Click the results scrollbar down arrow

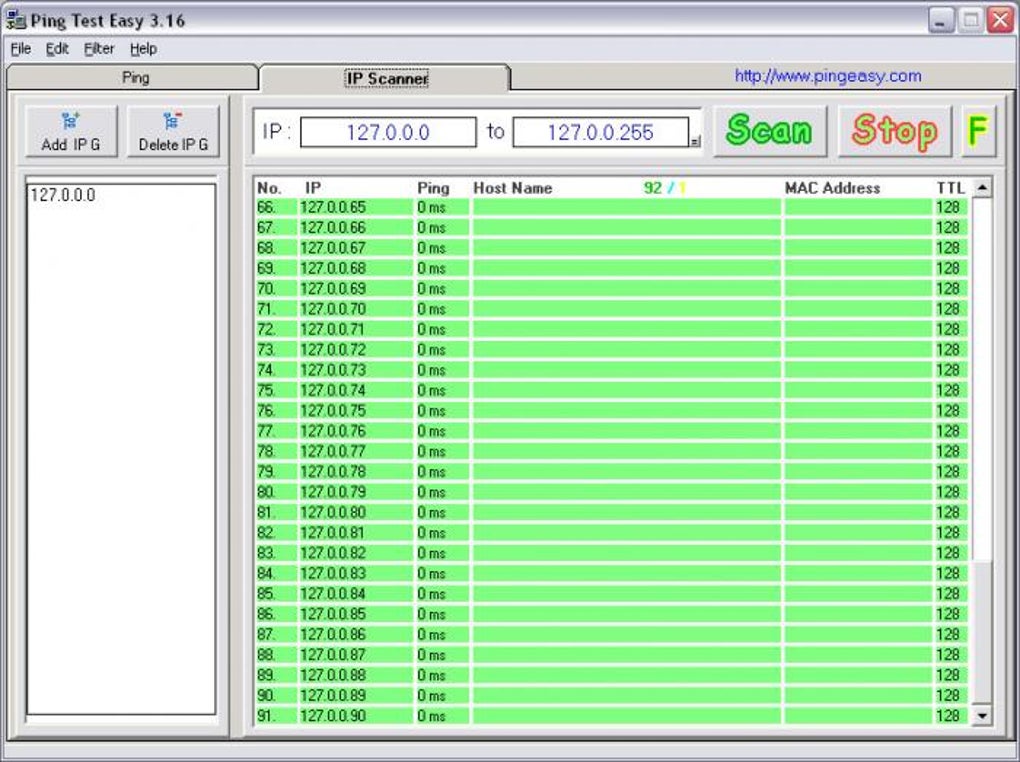pyautogui.click(x=982, y=716)
